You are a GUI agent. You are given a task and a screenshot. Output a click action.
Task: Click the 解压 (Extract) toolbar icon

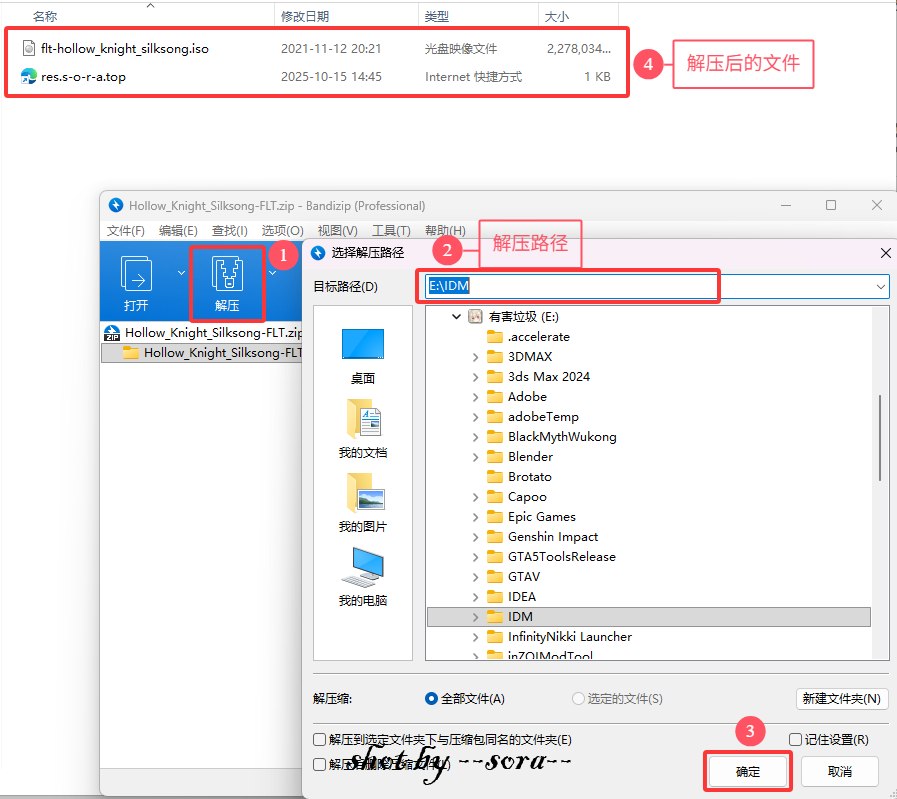(227, 283)
